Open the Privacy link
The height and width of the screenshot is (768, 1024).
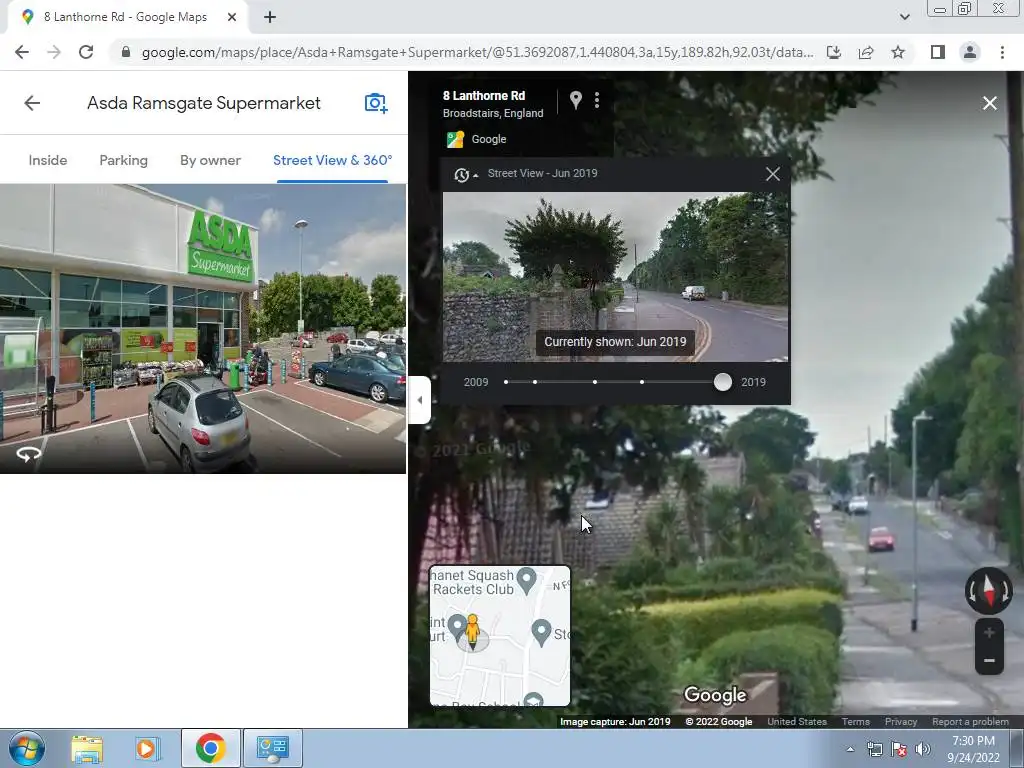[x=901, y=722]
